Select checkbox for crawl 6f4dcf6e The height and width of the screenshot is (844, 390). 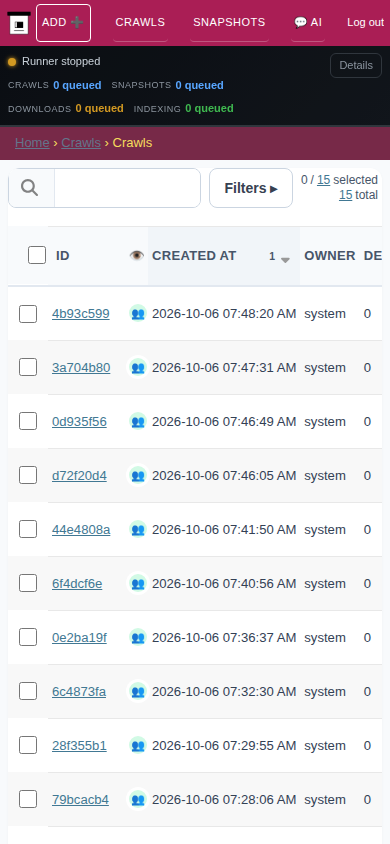click(28, 583)
